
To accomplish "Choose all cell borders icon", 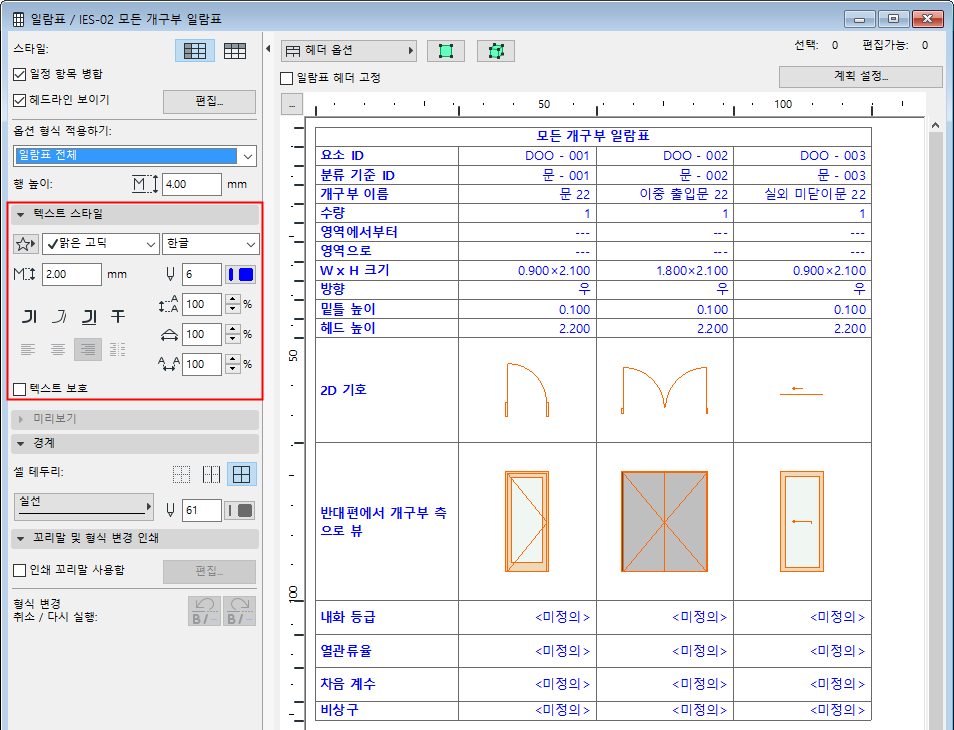I will 241,474.
